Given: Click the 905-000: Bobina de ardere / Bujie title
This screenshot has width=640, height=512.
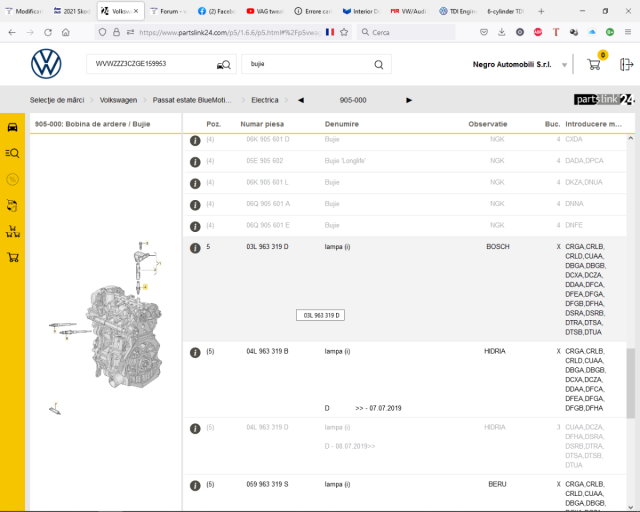Looking at the screenshot, I should click(93, 124).
